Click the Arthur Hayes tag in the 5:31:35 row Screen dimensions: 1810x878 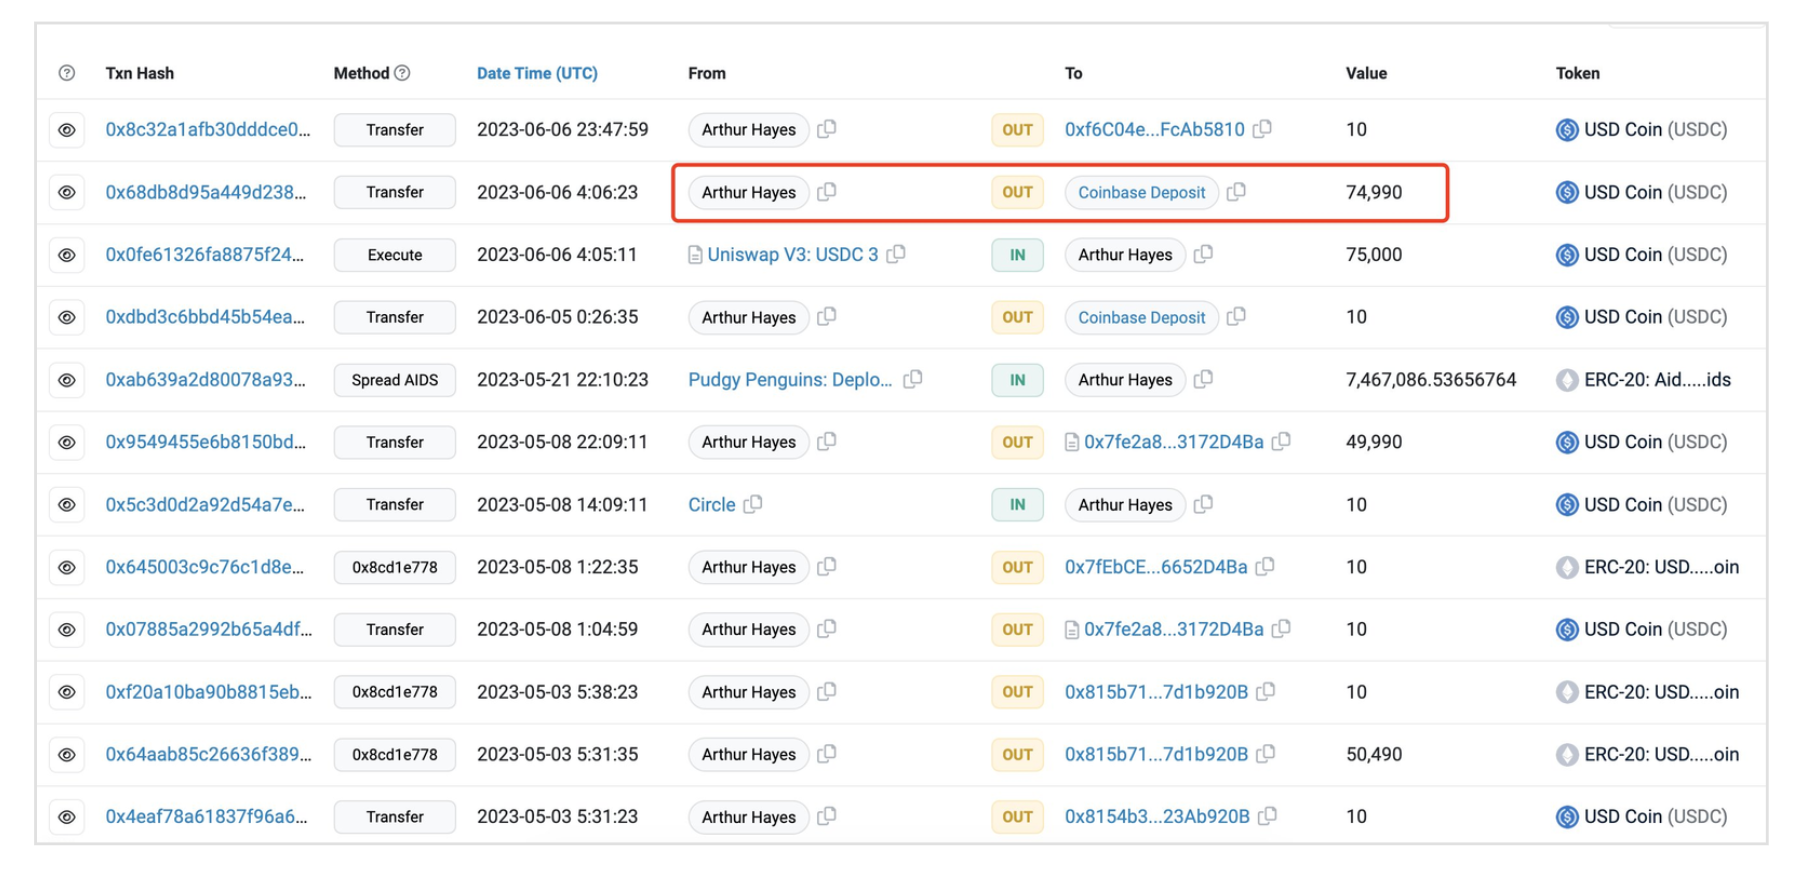(749, 754)
